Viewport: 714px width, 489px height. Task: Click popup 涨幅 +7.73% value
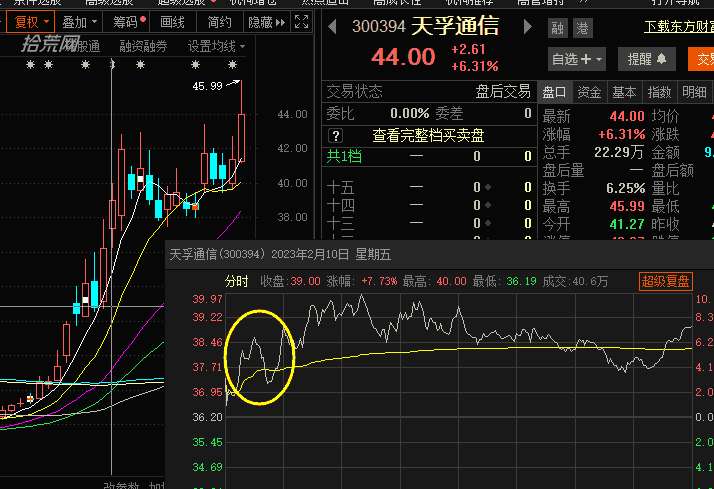coord(379,281)
